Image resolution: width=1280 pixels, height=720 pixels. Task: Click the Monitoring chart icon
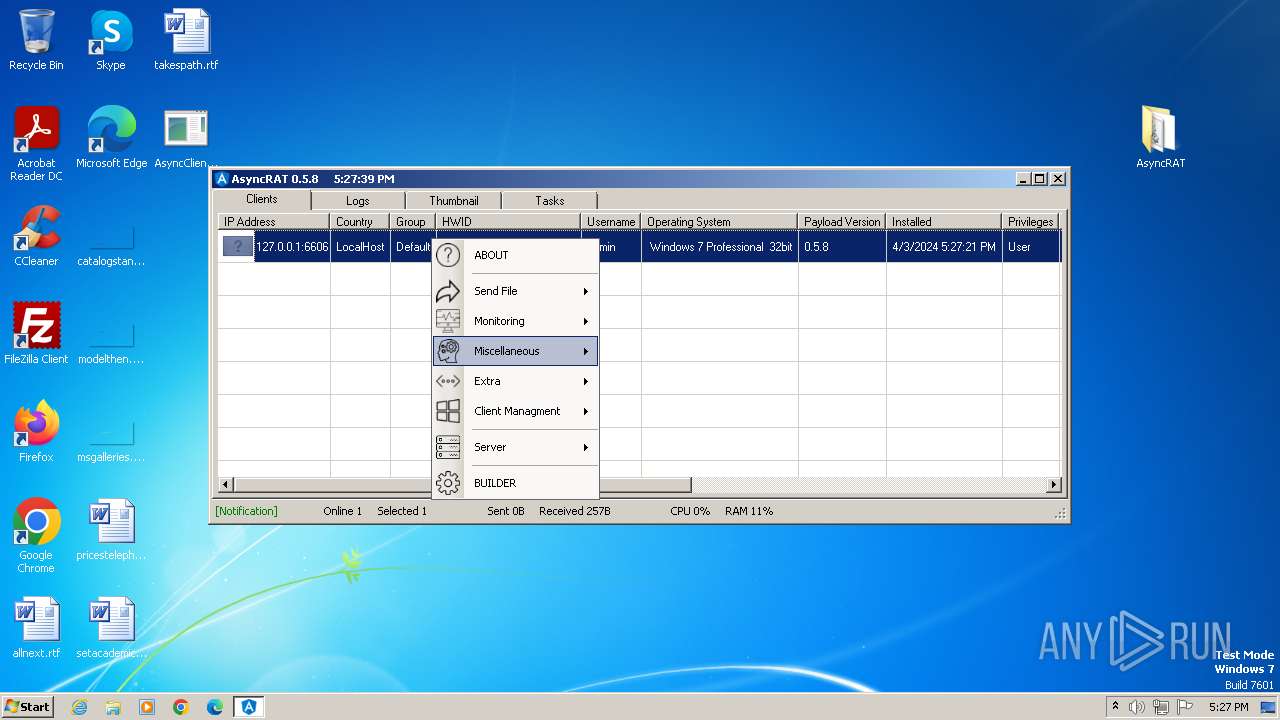[448, 321]
